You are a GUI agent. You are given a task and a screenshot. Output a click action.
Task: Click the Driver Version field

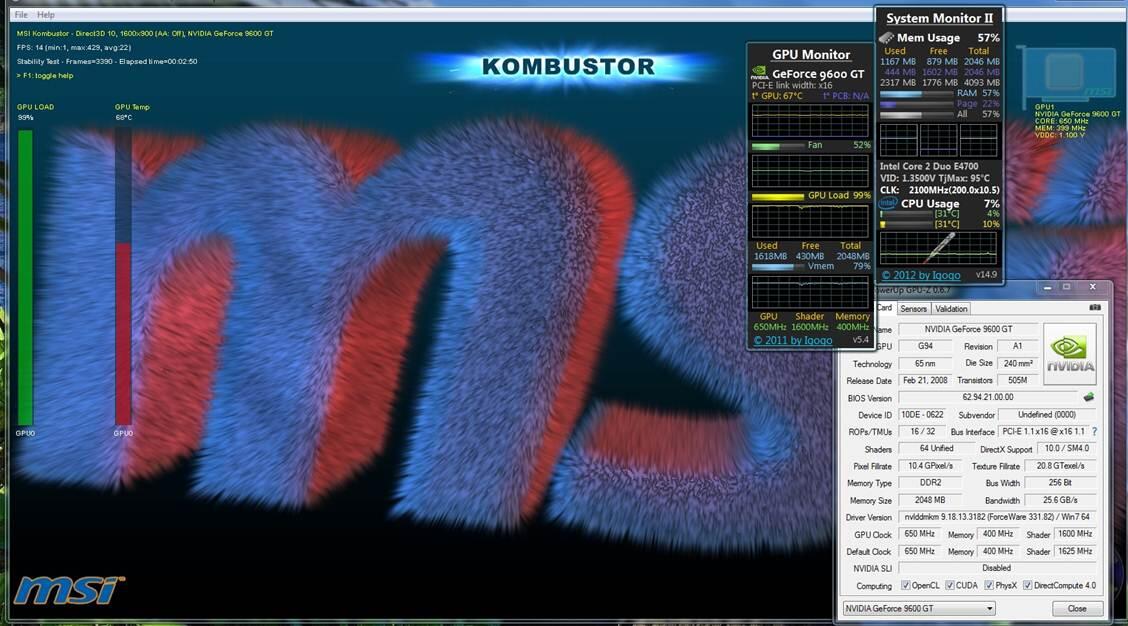coord(997,517)
